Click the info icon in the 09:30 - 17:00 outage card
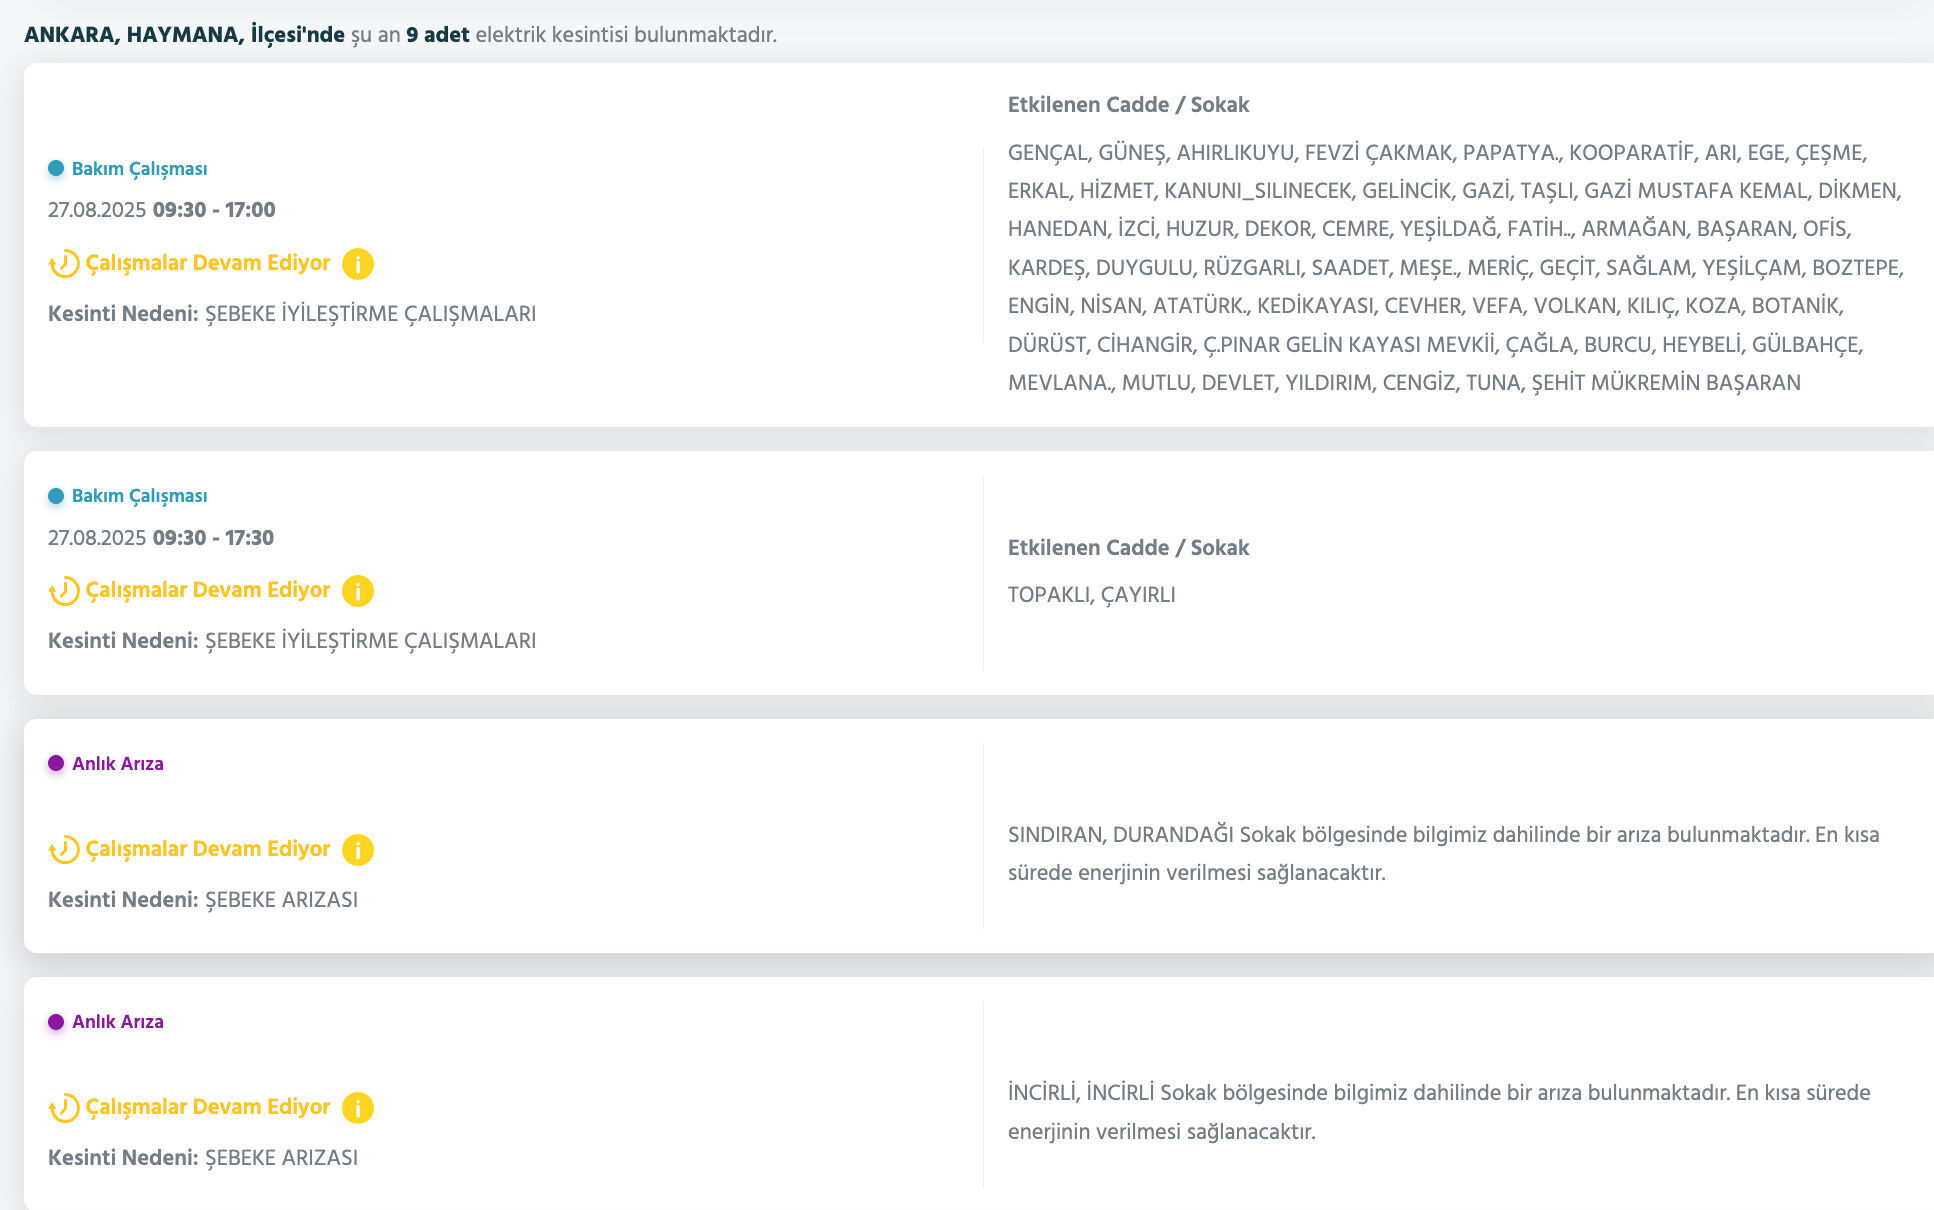Screen dimensions: 1934x1210 pyautogui.click(x=358, y=264)
